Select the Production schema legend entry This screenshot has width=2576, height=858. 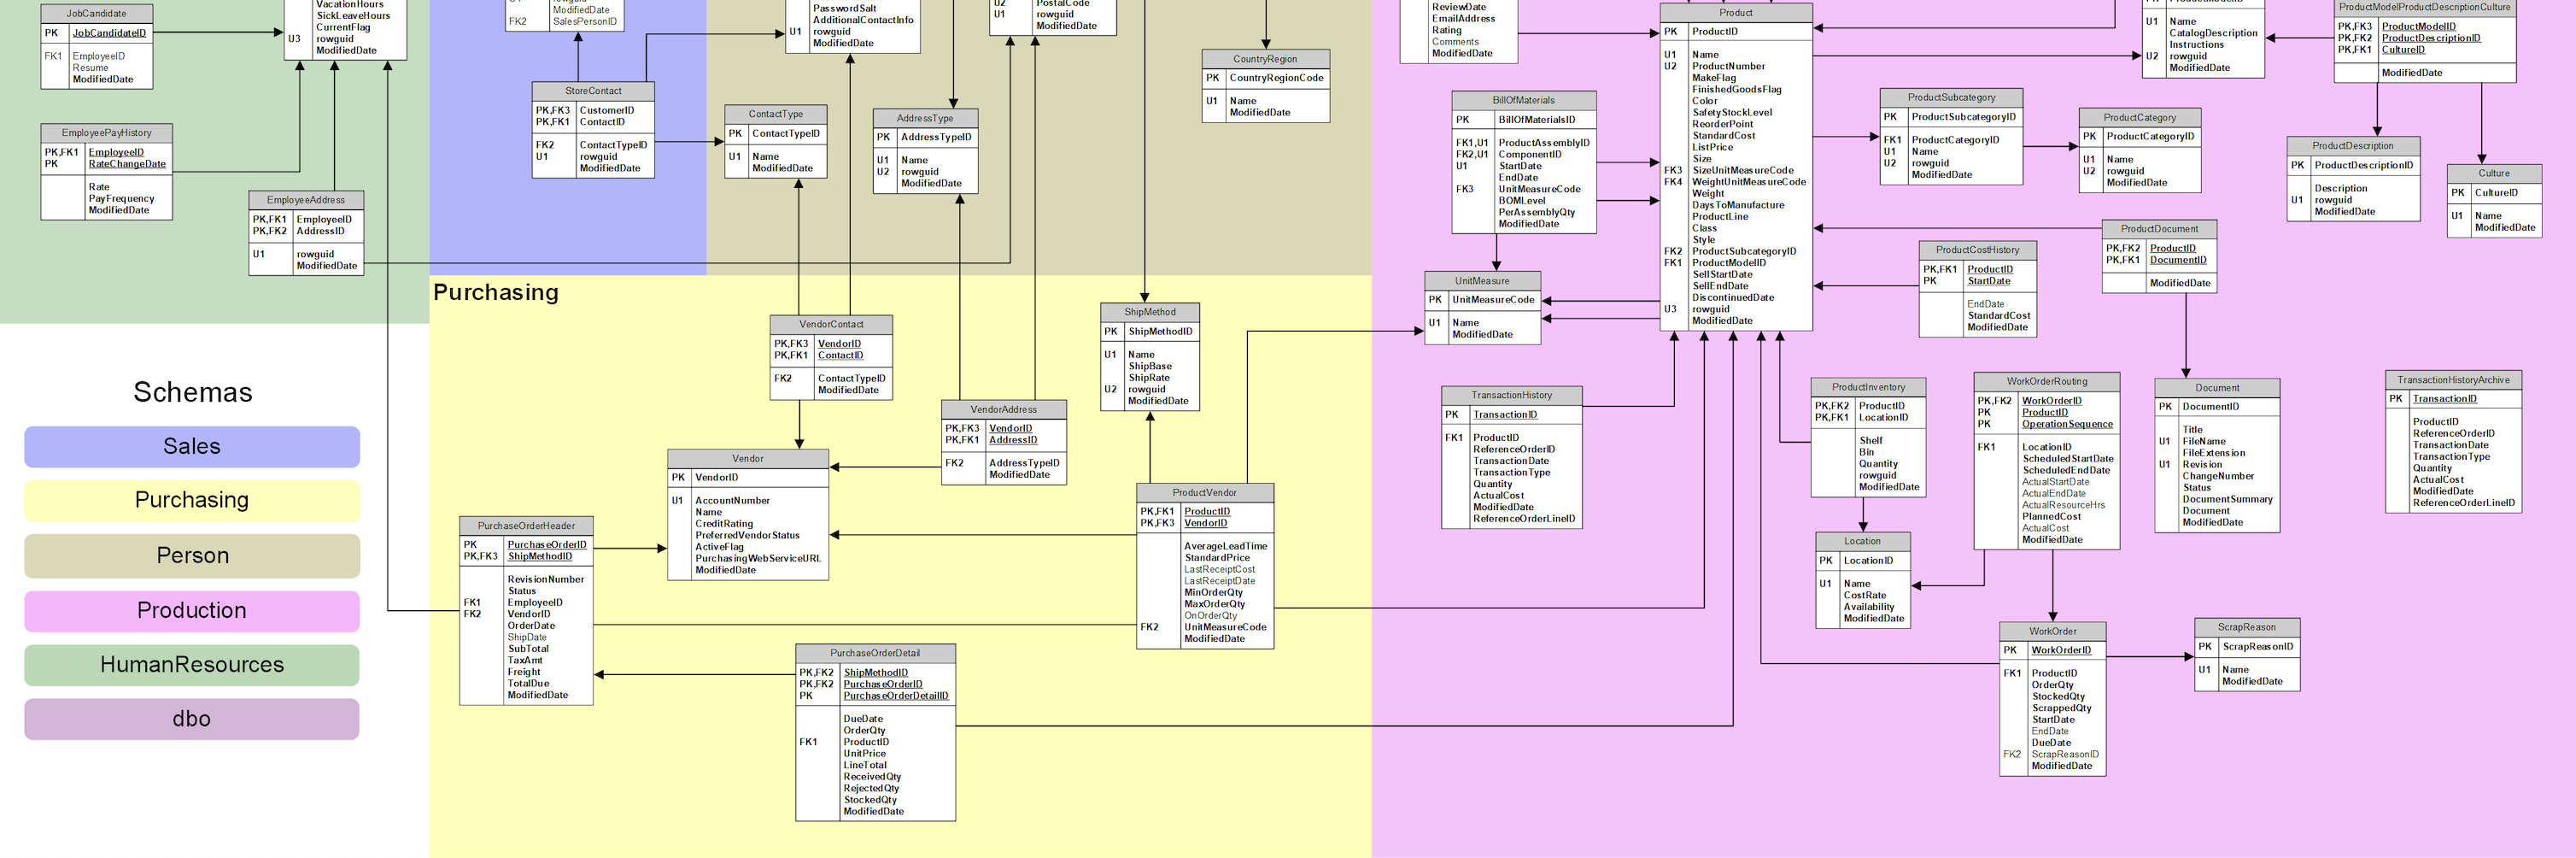pyautogui.click(x=191, y=610)
